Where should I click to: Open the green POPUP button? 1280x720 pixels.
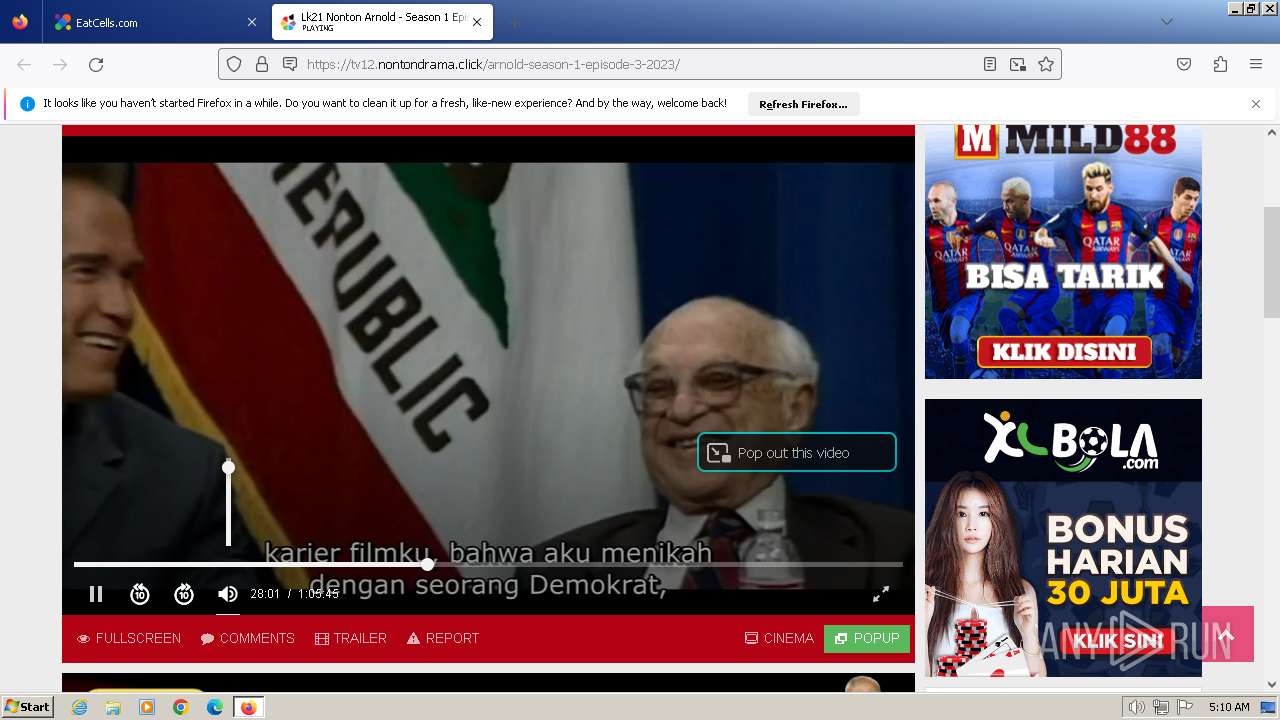pyautogui.click(x=867, y=638)
